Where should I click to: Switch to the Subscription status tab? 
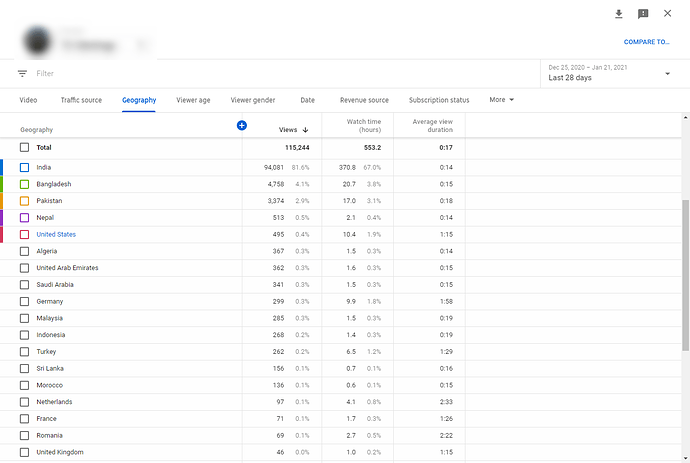439,100
